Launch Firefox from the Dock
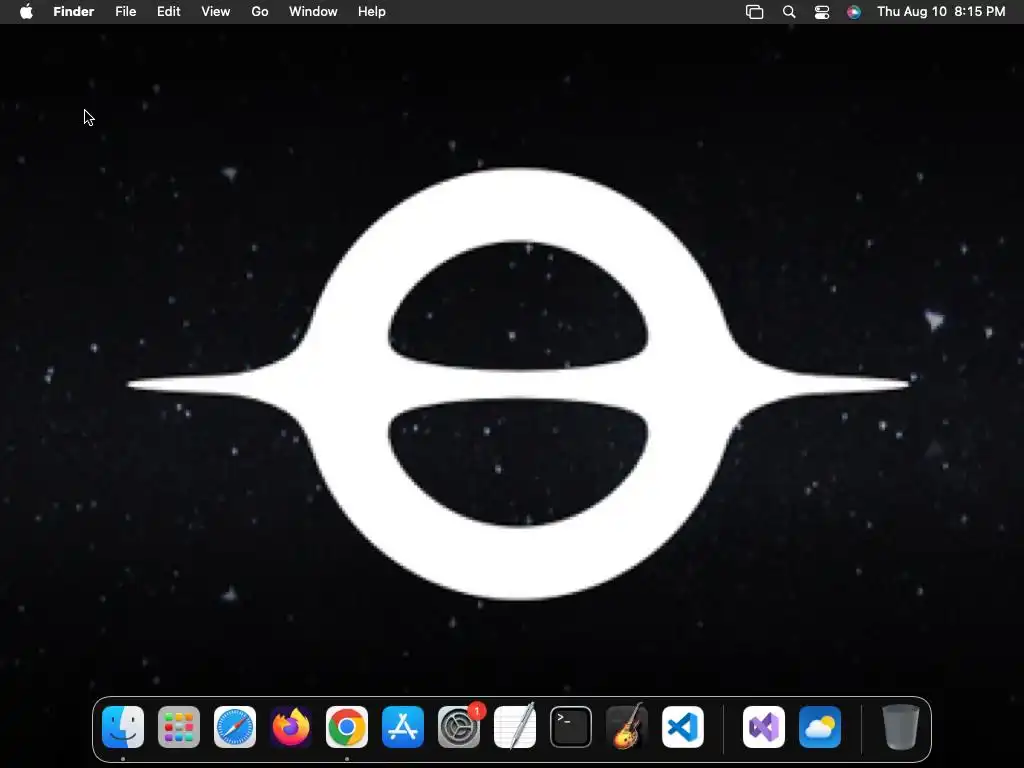 tap(291, 727)
